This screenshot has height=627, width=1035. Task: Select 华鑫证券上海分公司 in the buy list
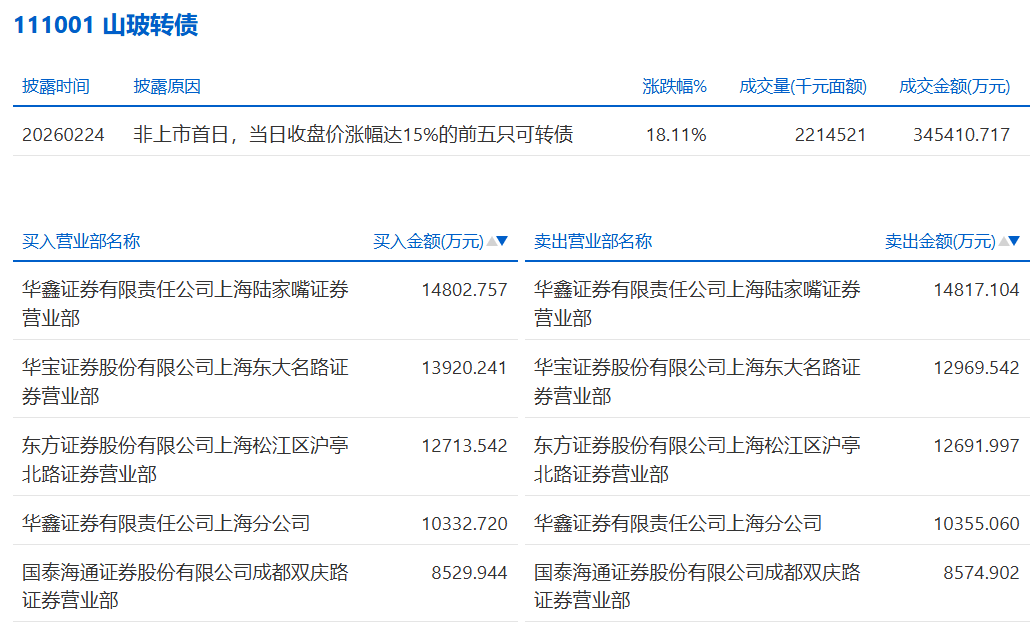(x=166, y=523)
